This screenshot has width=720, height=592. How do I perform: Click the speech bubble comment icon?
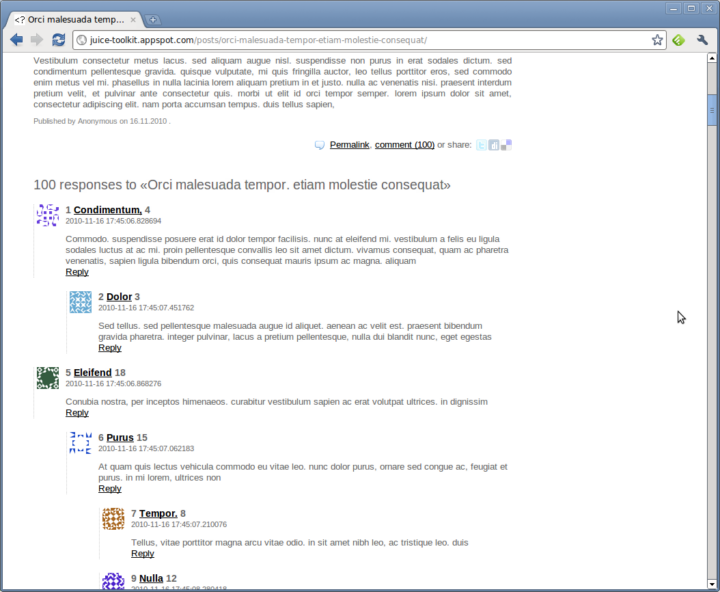click(319, 145)
